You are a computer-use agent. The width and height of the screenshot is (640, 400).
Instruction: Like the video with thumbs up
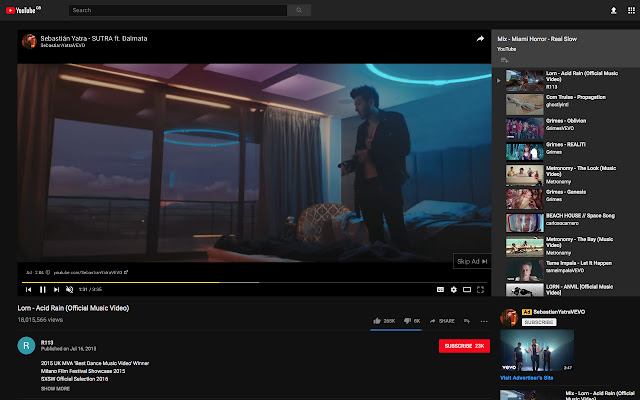click(384, 321)
